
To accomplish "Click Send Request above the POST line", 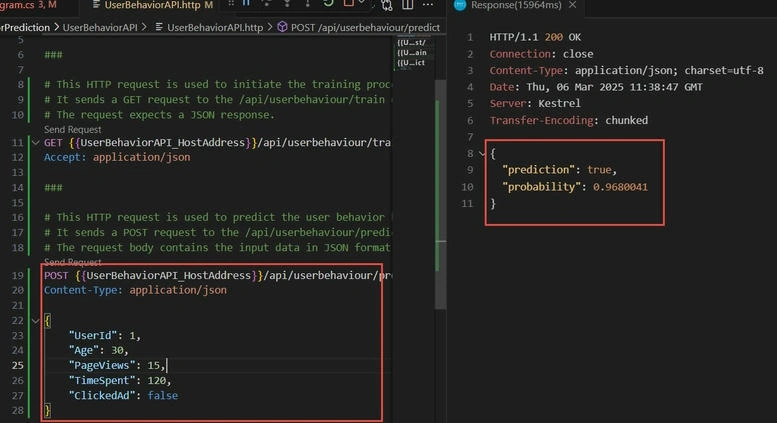I will pyautogui.click(x=72, y=262).
